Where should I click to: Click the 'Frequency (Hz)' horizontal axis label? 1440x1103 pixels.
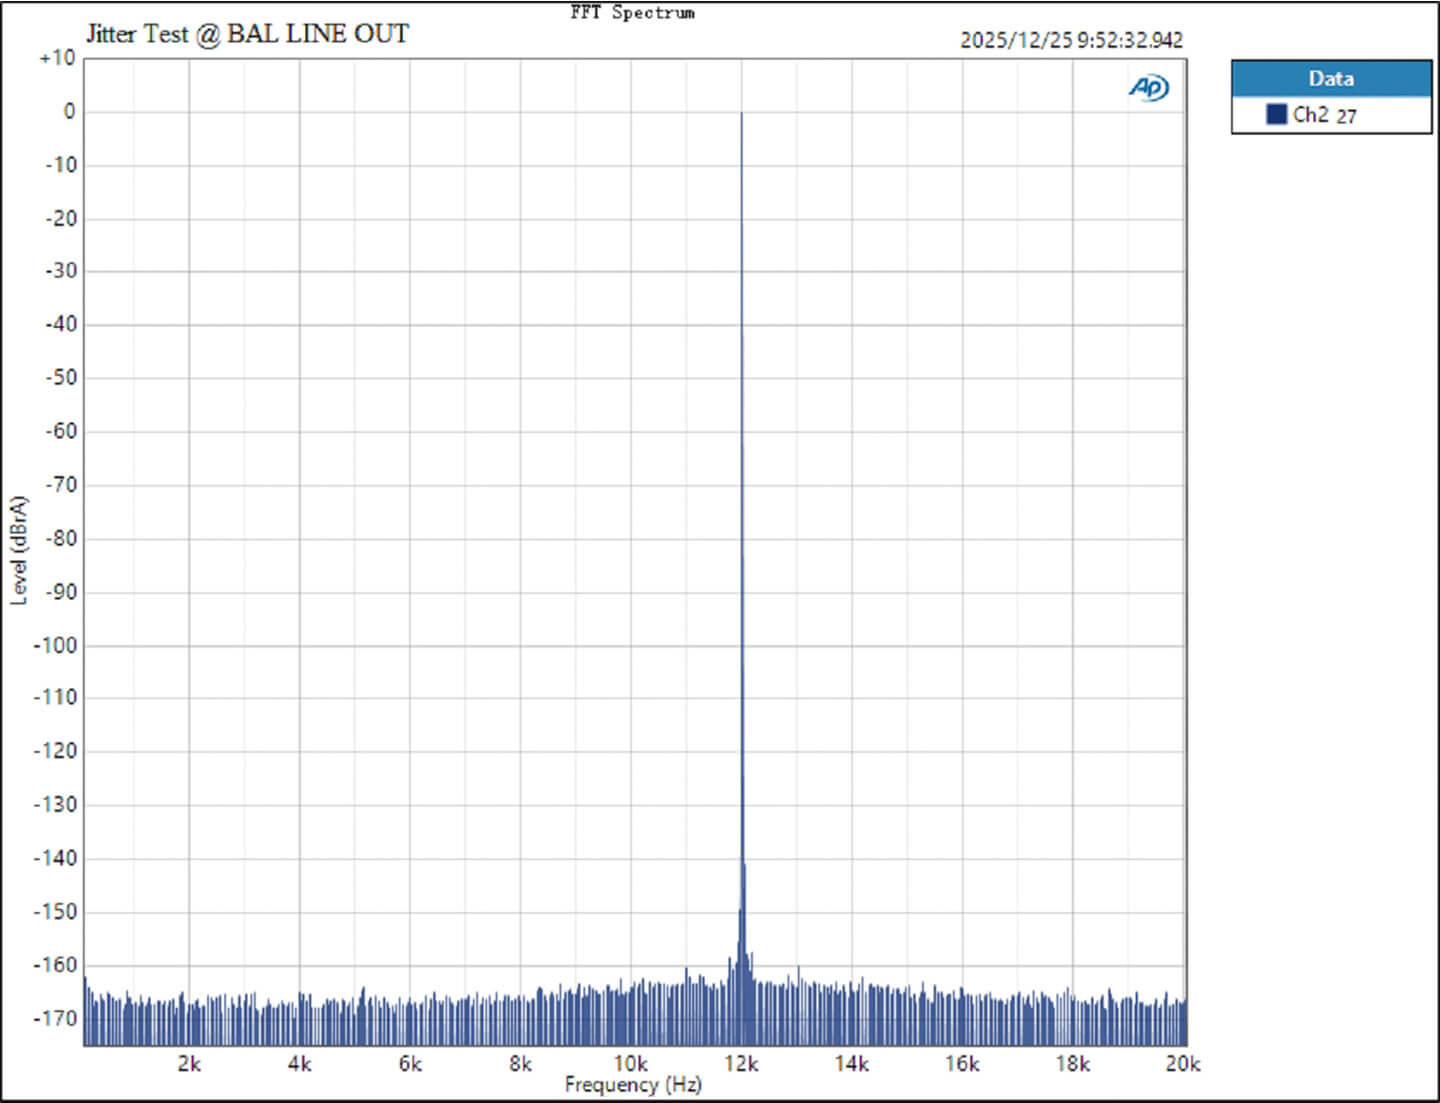click(633, 1084)
